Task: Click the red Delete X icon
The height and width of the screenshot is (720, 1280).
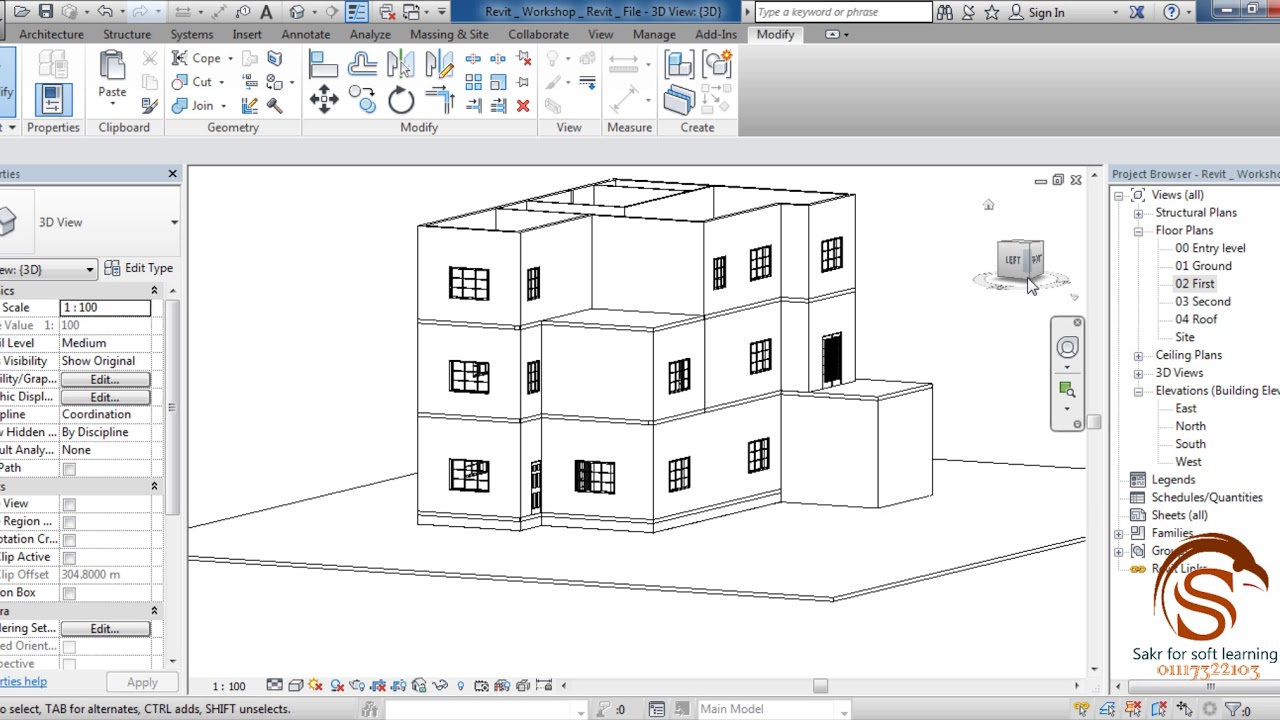Action: point(523,105)
